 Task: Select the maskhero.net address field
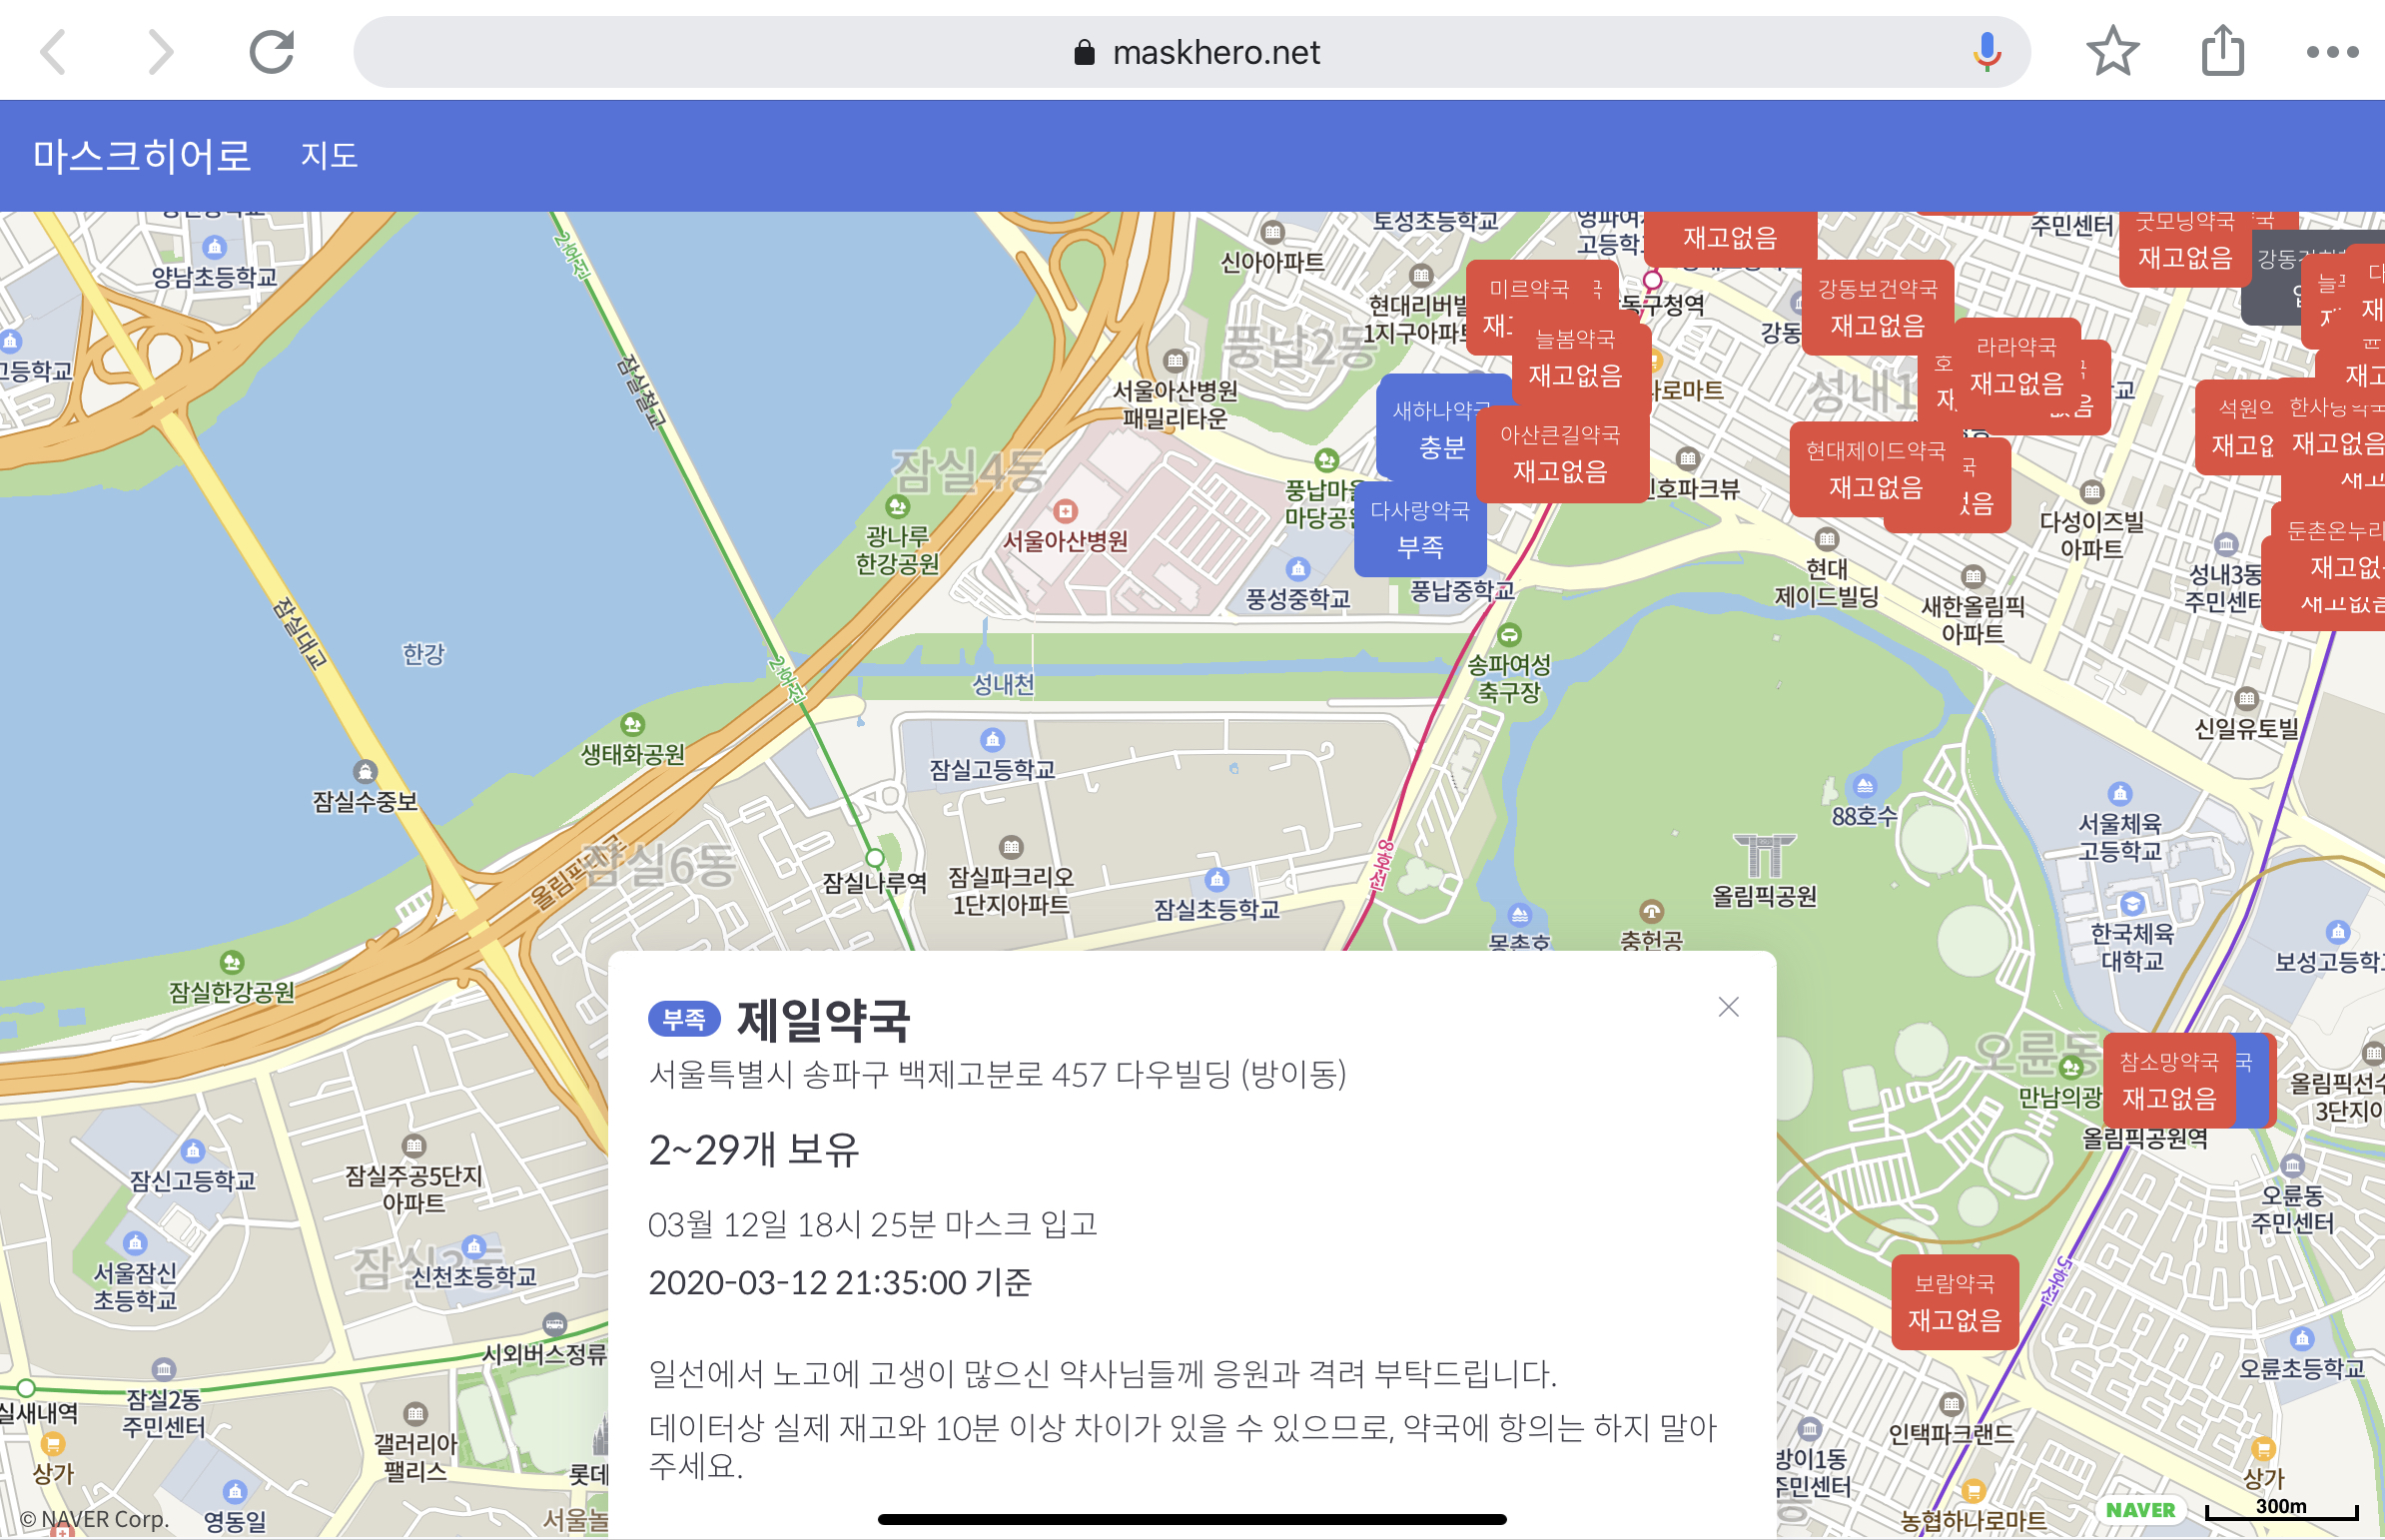(x=1191, y=52)
